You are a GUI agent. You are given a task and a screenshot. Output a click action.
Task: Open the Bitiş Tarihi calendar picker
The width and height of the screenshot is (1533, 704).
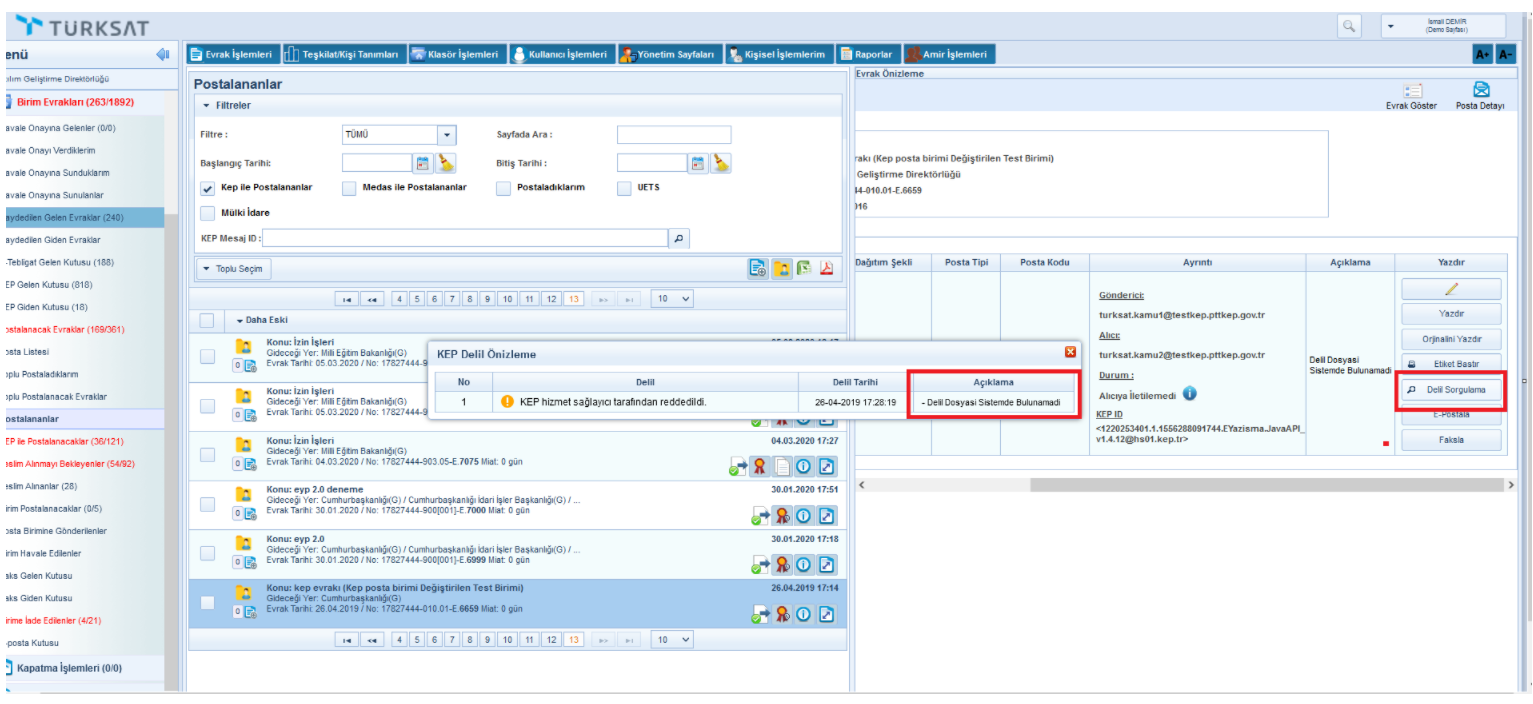tap(698, 163)
